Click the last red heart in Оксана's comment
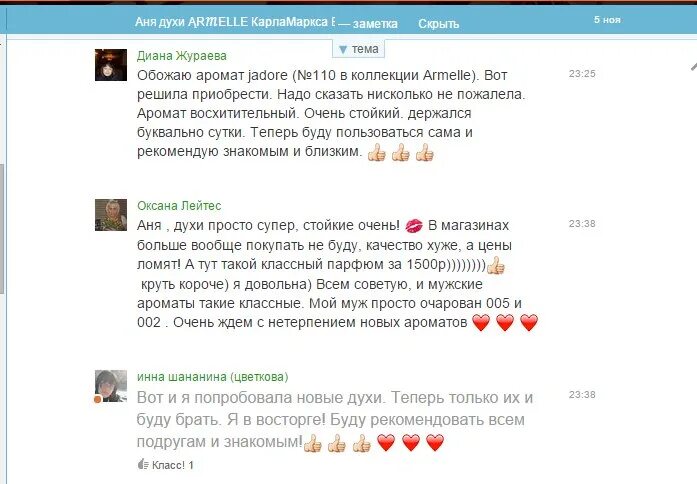 point(529,323)
